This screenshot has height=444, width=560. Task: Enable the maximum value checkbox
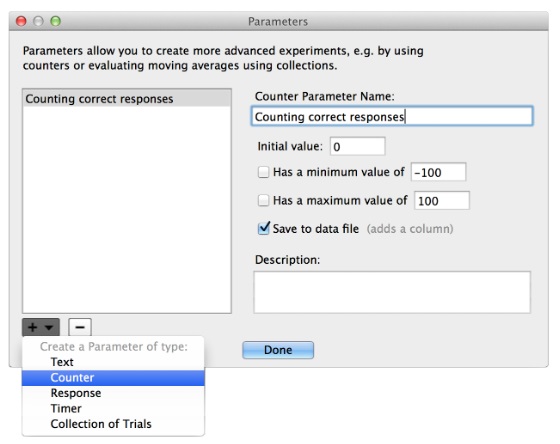tap(264, 200)
